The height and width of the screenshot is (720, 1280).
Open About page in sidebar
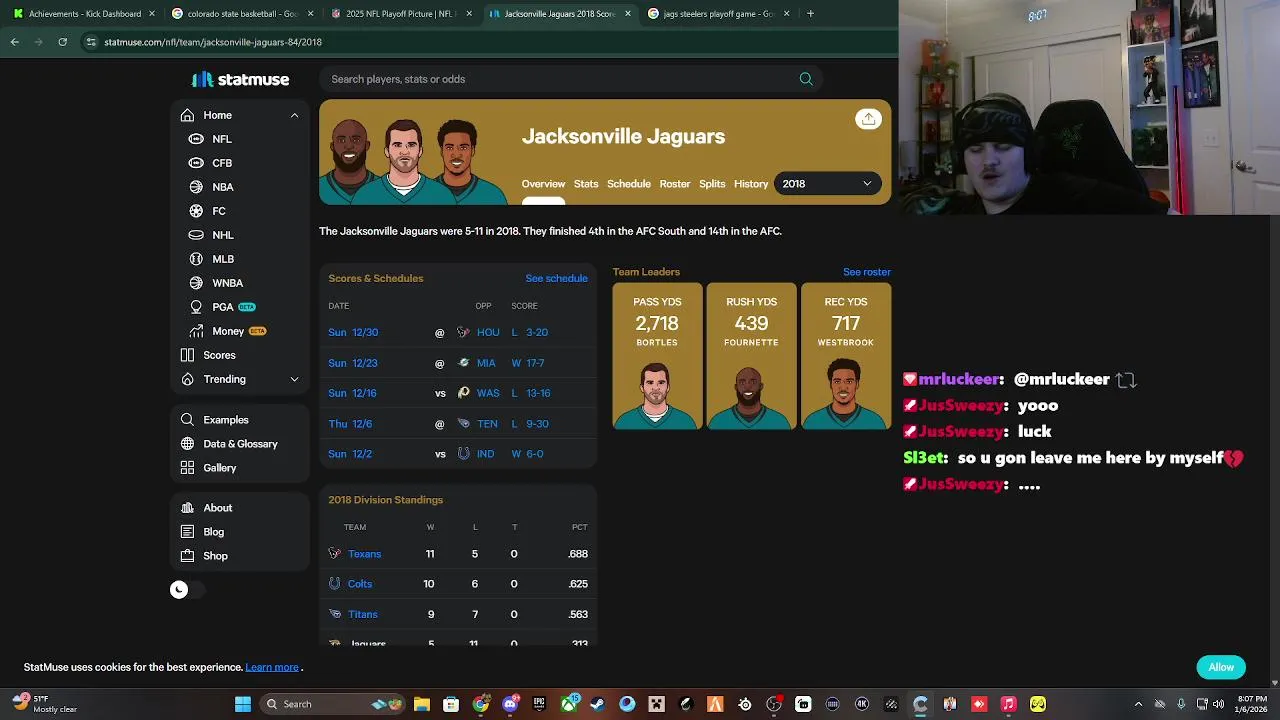(x=218, y=508)
